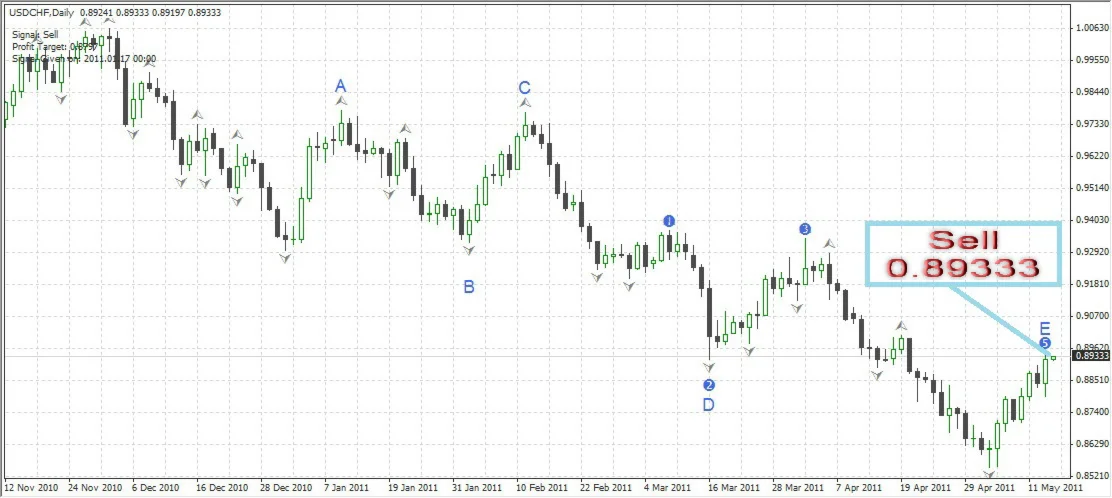Select the 'Signal: Sell' label
The image size is (1112, 498).
click(x=35, y=34)
